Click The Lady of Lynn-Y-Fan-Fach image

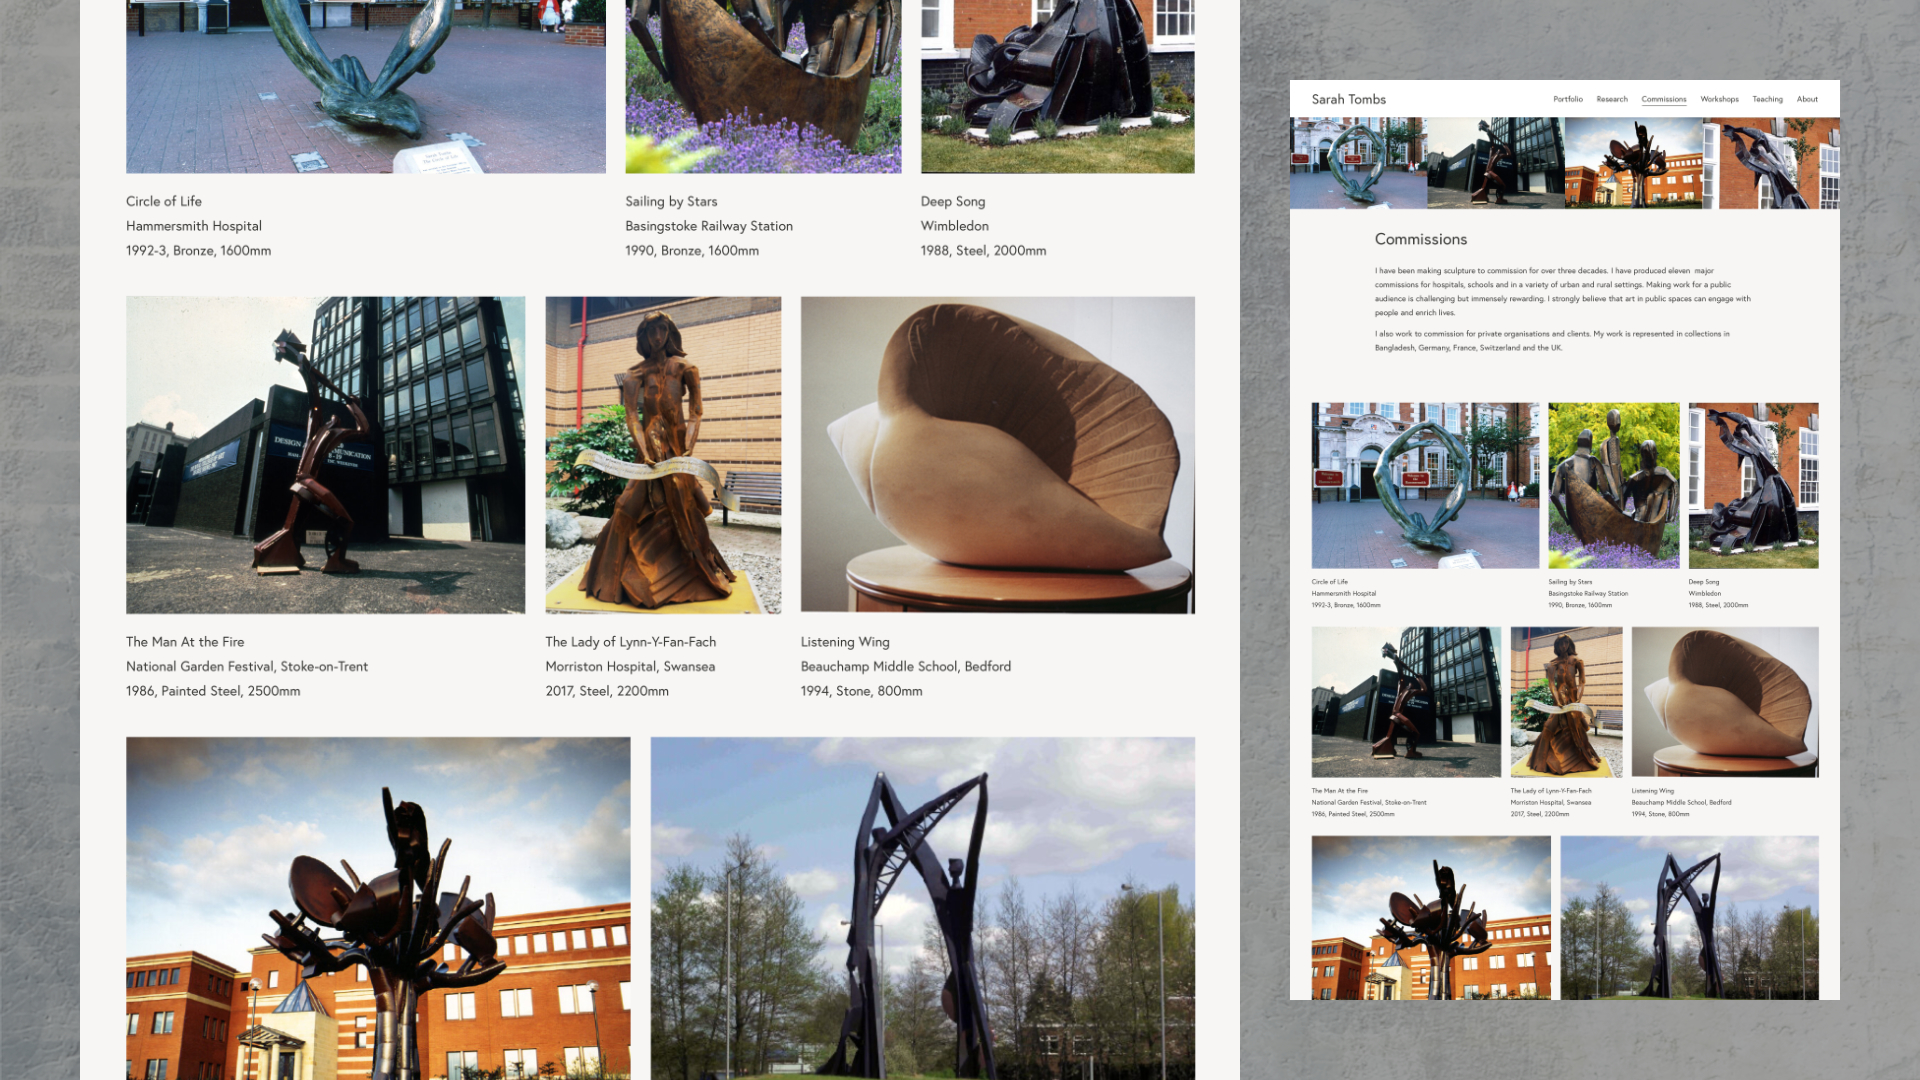[x=1565, y=702]
